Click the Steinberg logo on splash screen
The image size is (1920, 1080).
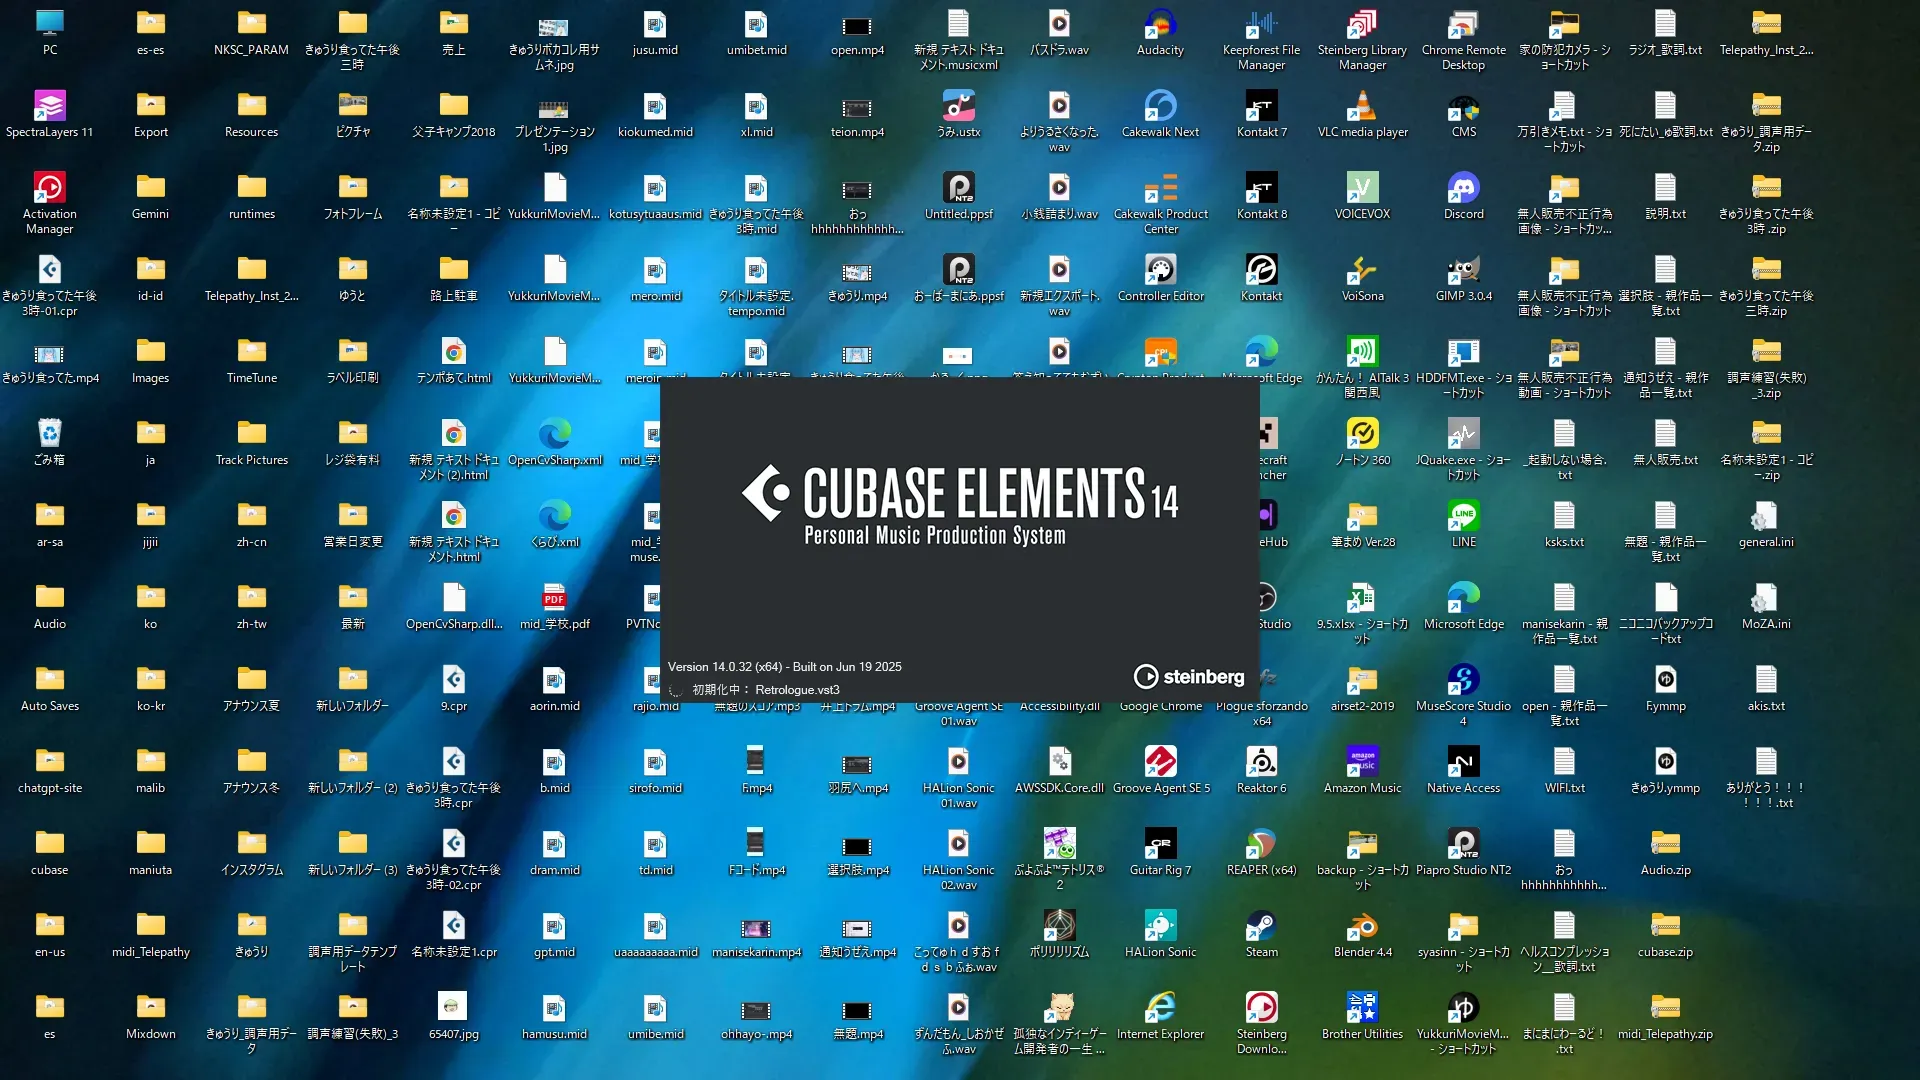pyautogui.click(x=1189, y=677)
